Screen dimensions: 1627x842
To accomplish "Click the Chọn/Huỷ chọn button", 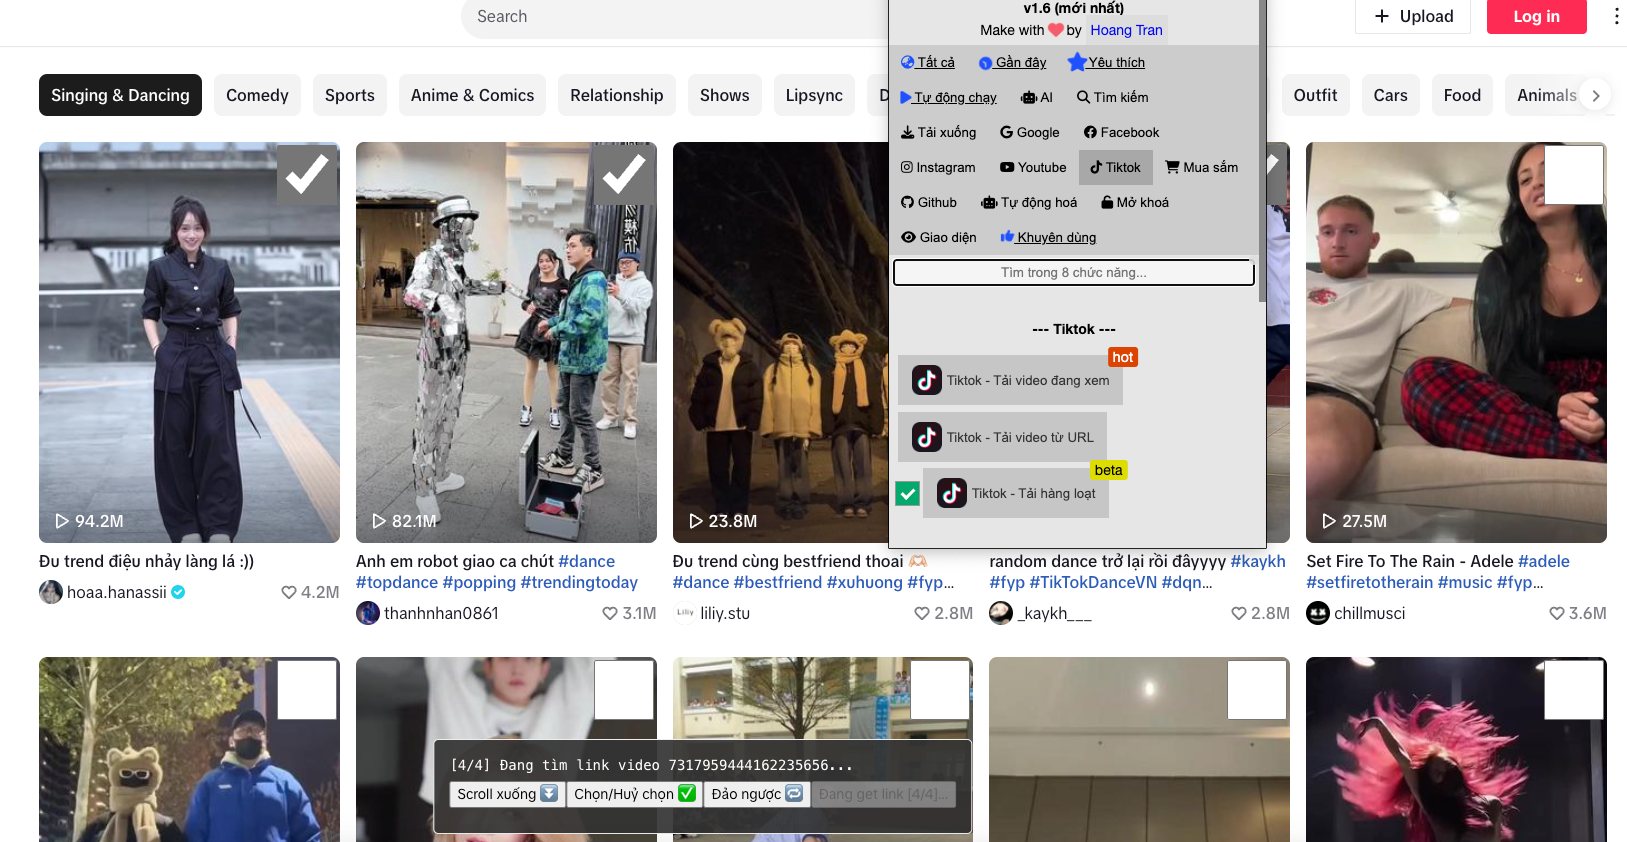I will (634, 794).
